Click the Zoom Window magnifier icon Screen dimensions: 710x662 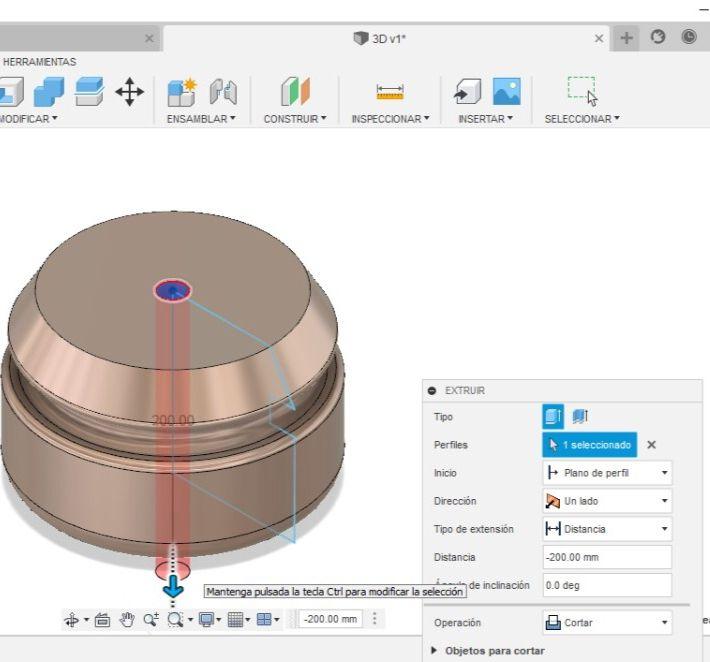point(175,619)
